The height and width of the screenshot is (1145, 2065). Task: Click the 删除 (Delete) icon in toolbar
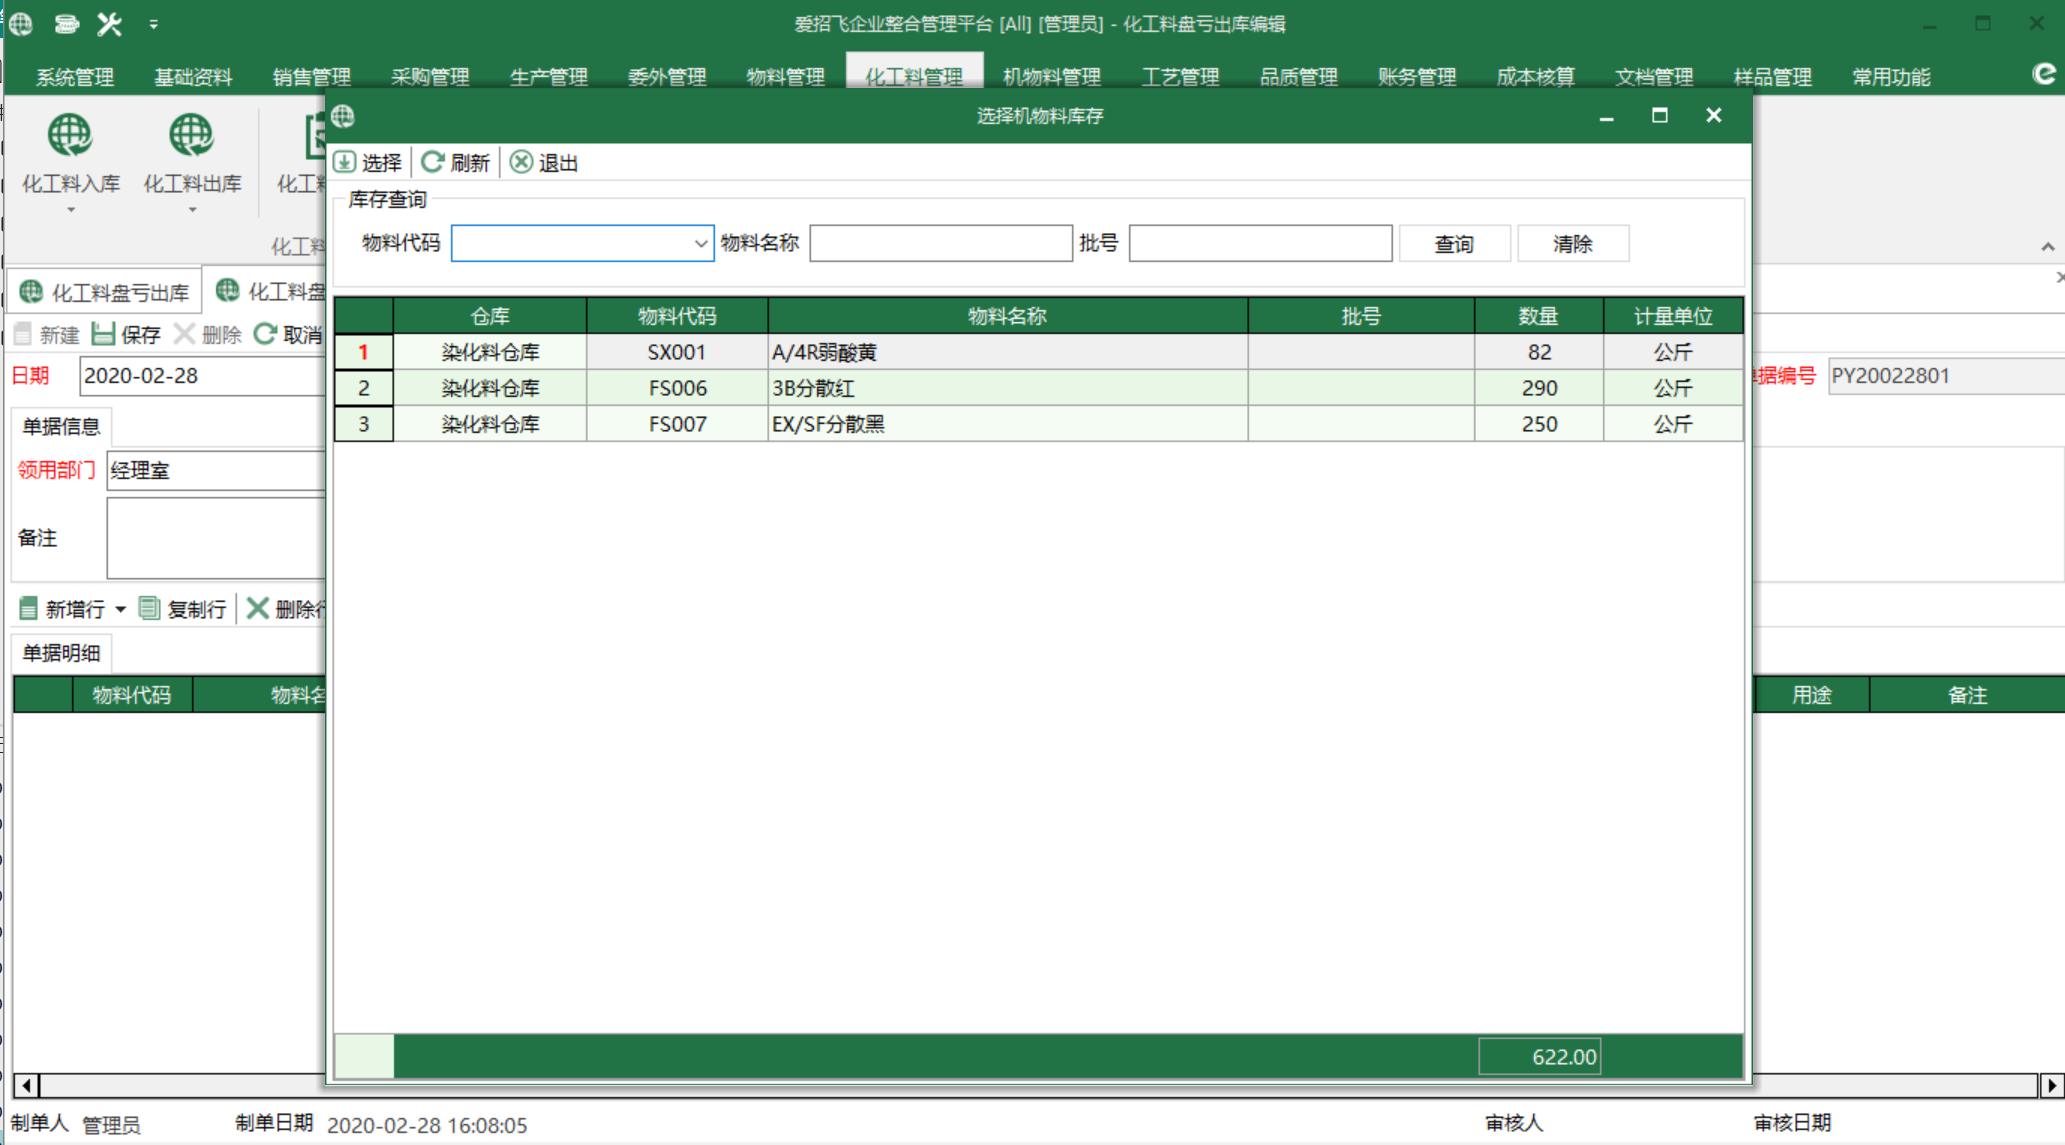(210, 334)
